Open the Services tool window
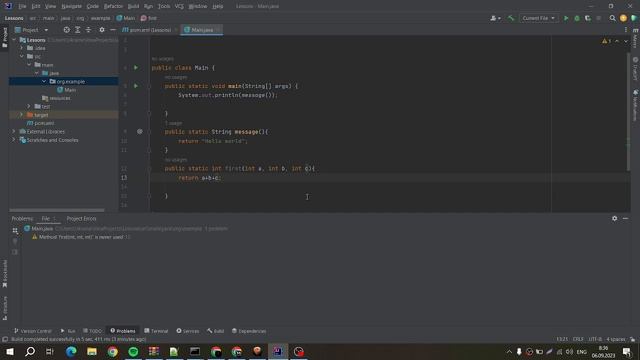The height and width of the screenshot is (360, 640). point(188,331)
